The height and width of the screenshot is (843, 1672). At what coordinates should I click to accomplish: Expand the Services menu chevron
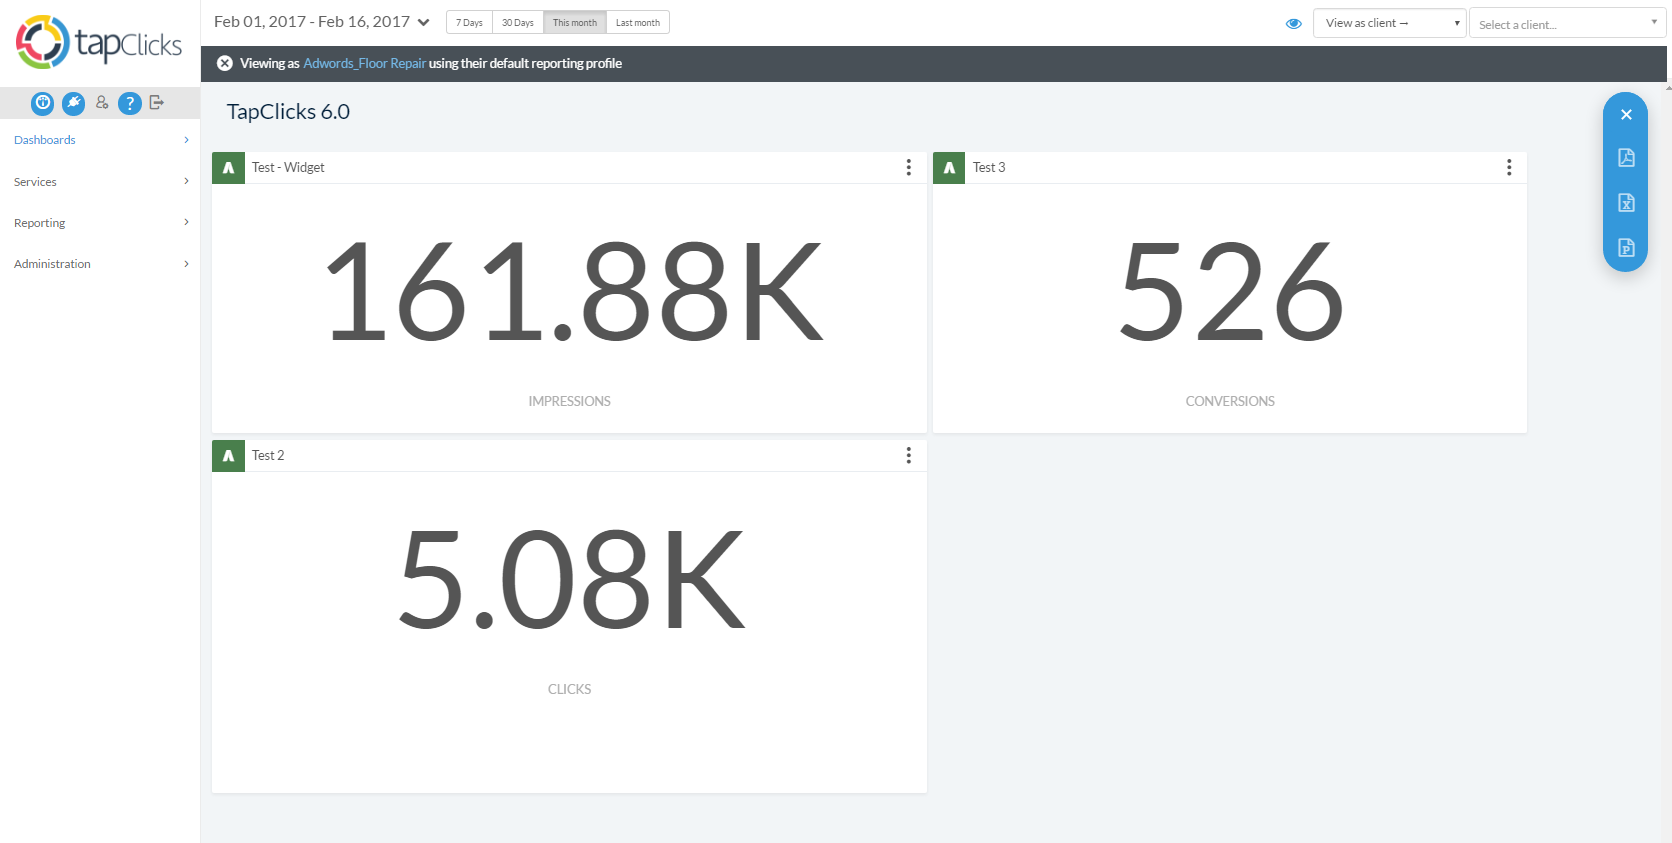[x=186, y=181]
